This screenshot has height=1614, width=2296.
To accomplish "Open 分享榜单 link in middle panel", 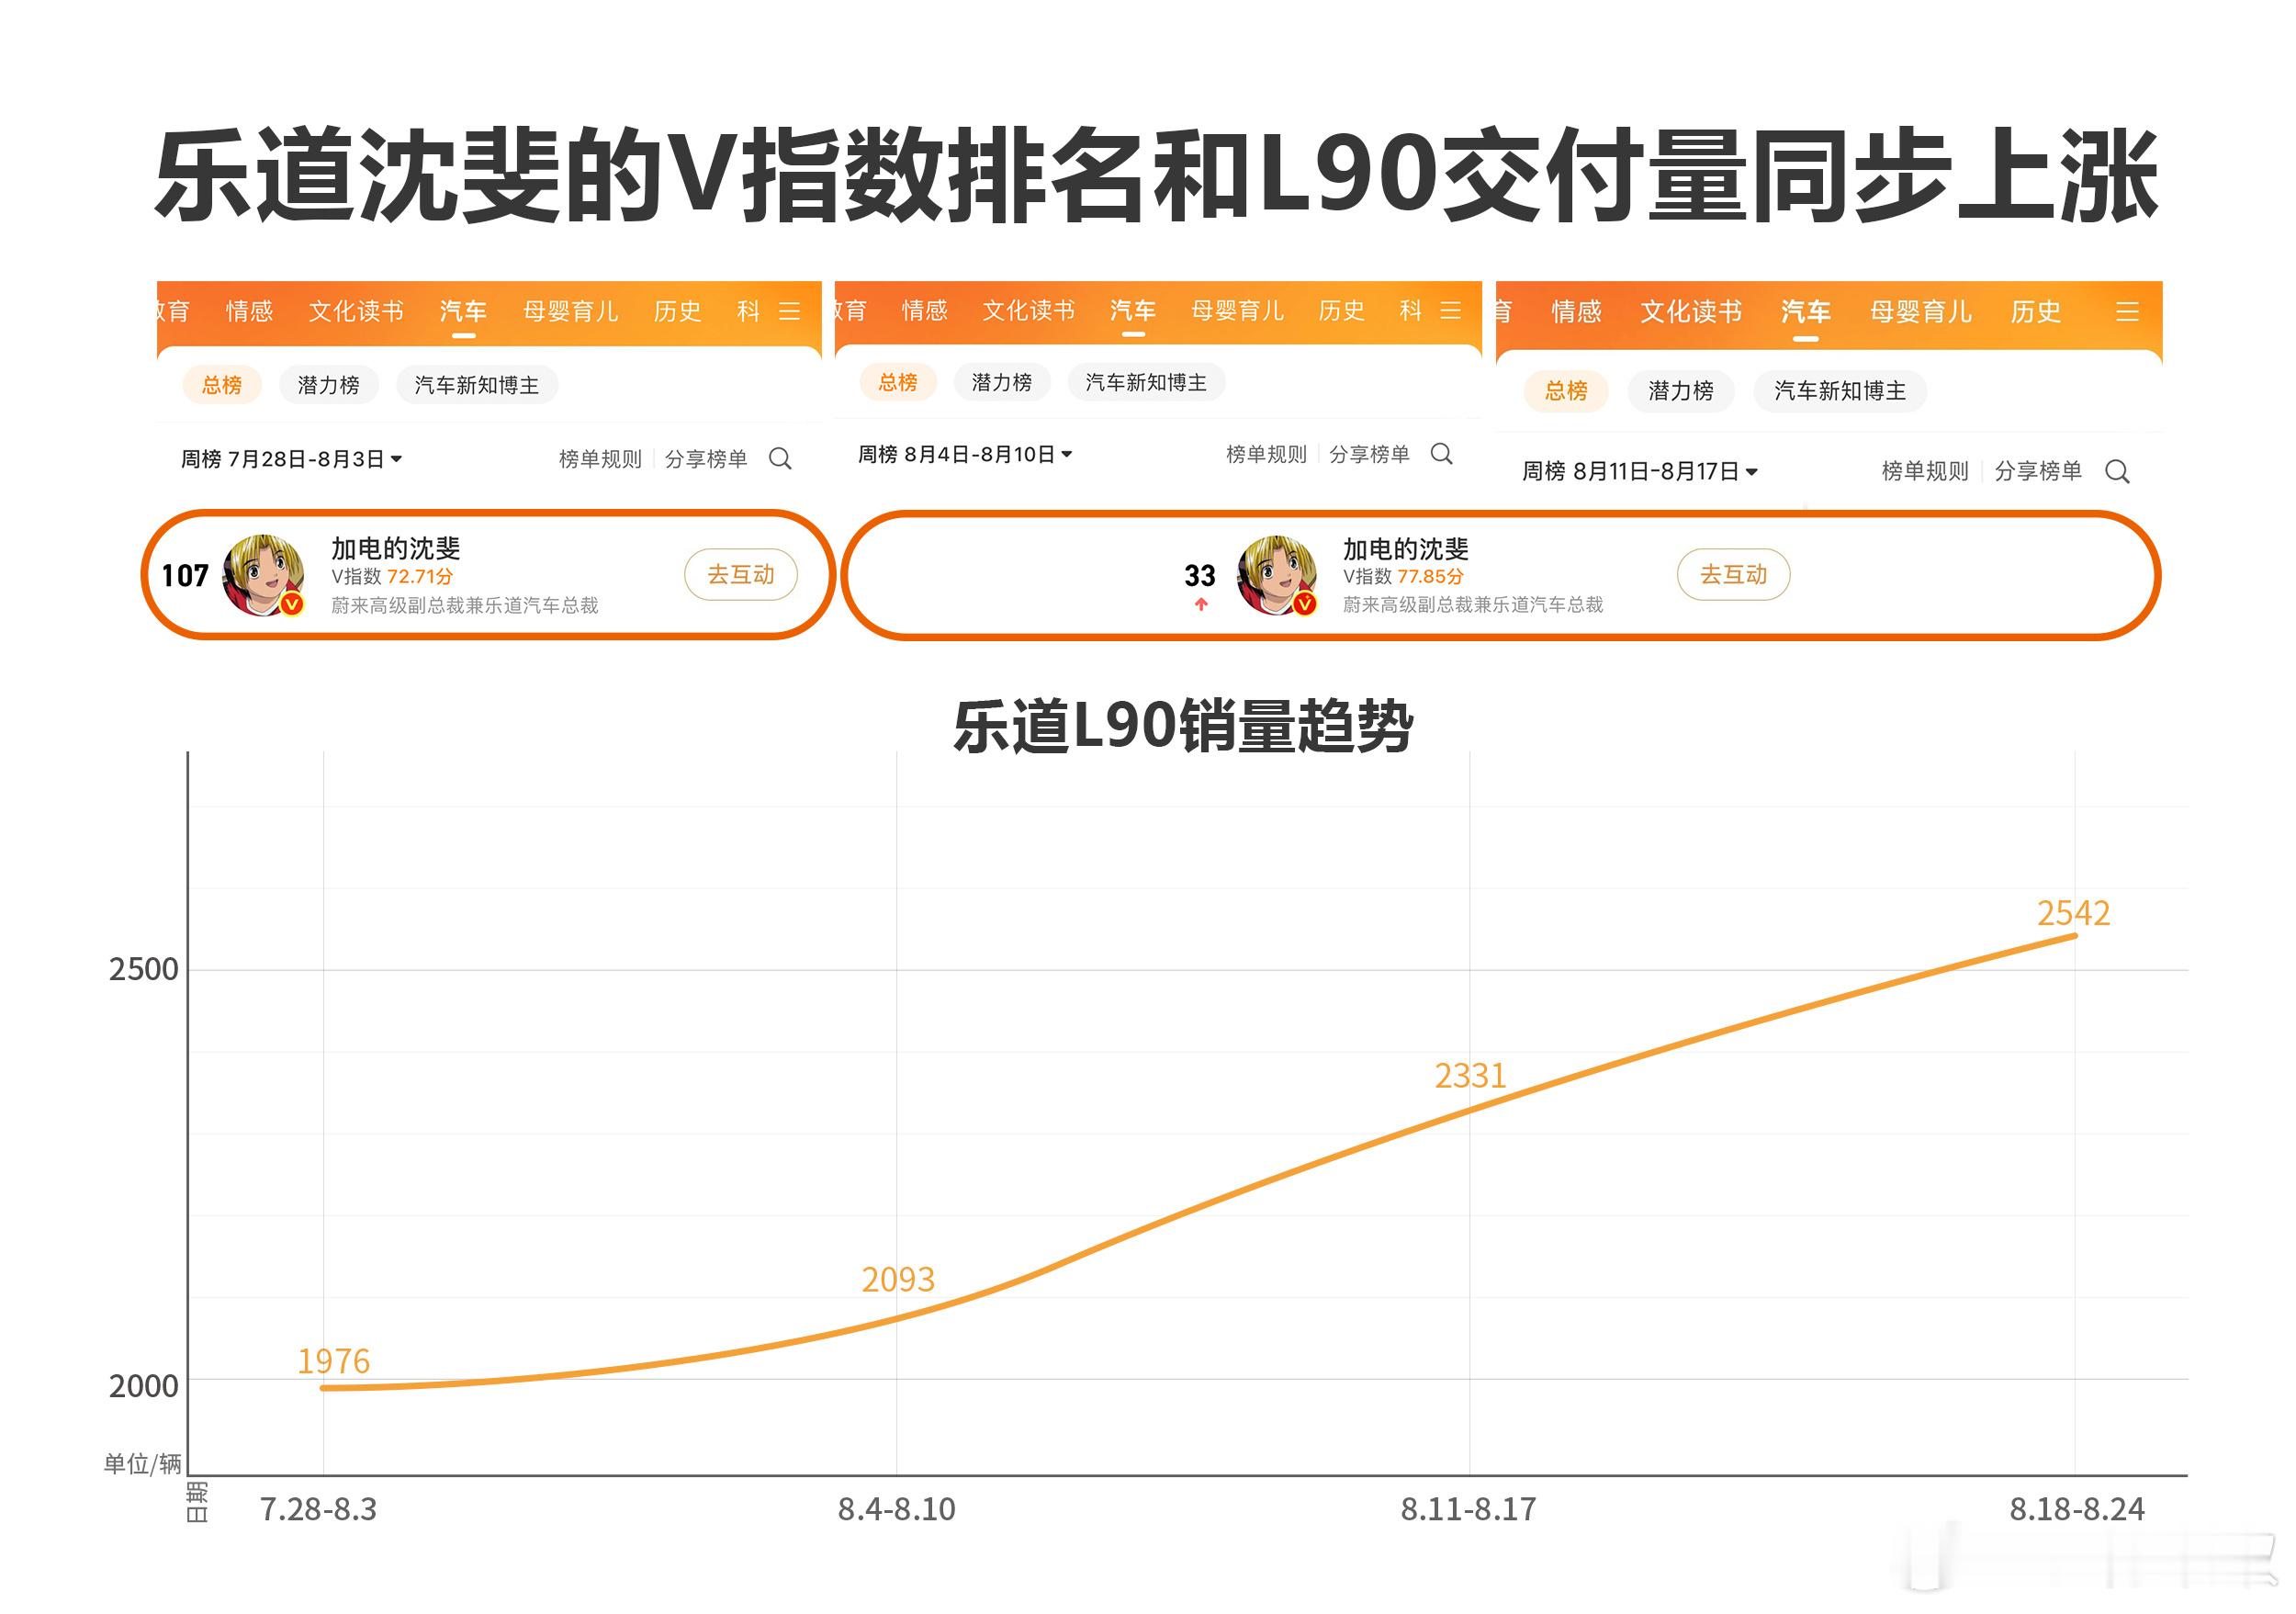I will [x=1369, y=454].
